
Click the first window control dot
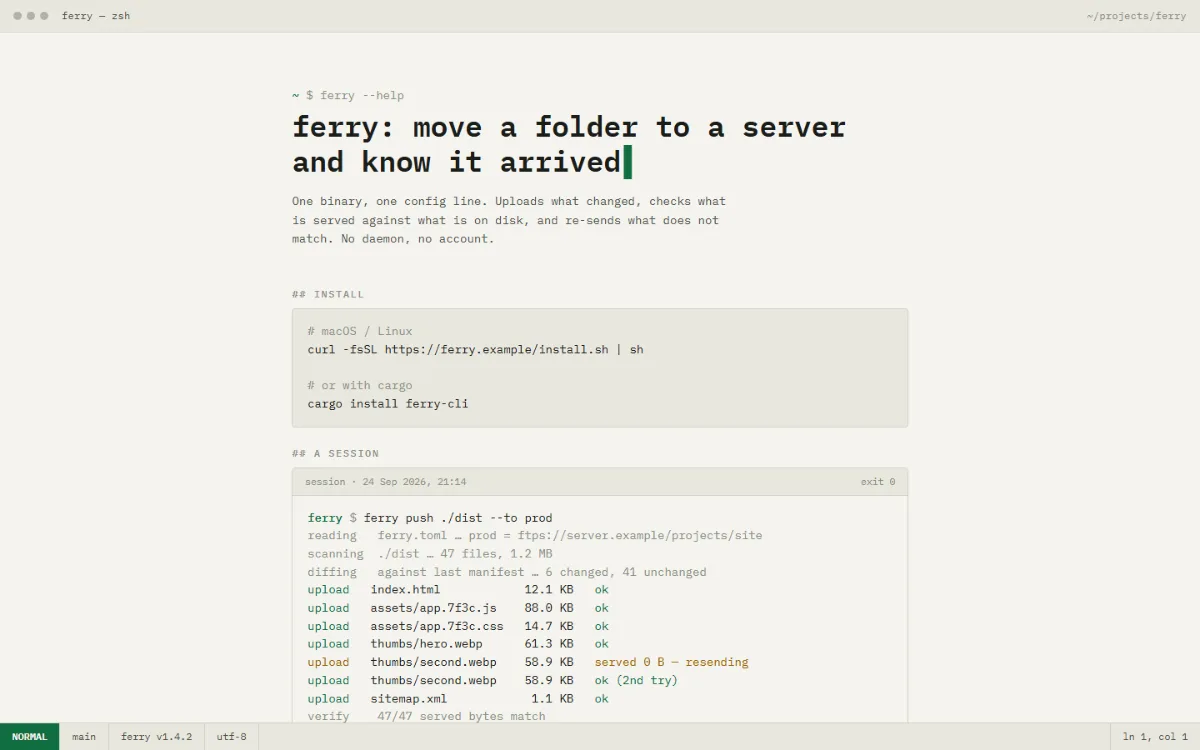[x=18, y=16]
